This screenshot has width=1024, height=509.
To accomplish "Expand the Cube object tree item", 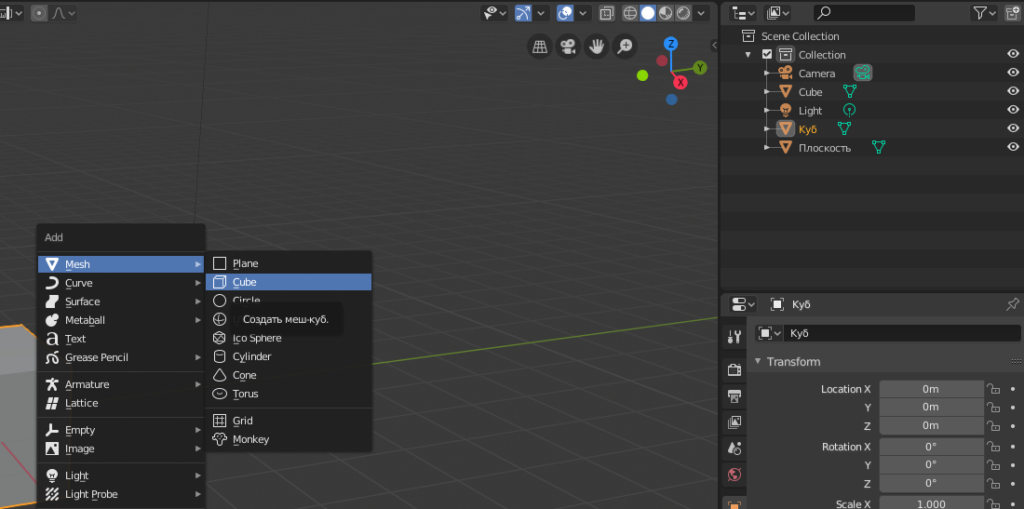I will click(x=767, y=92).
